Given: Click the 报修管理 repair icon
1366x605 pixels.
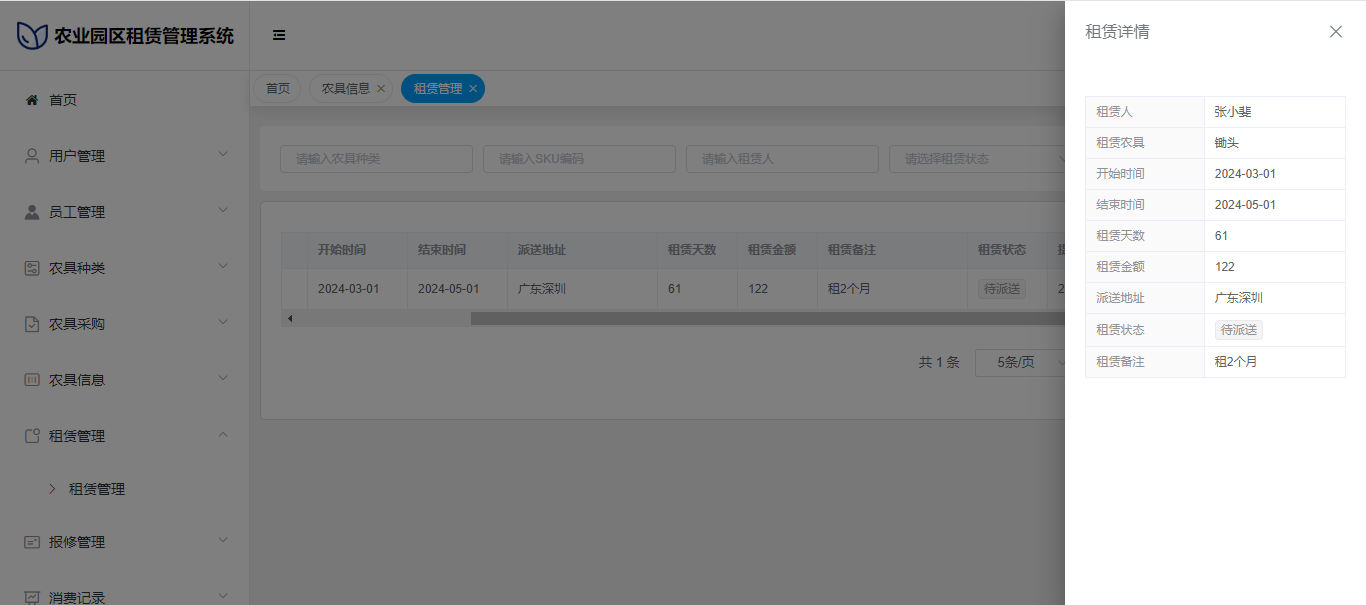Looking at the screenshot, I should 32,542.
